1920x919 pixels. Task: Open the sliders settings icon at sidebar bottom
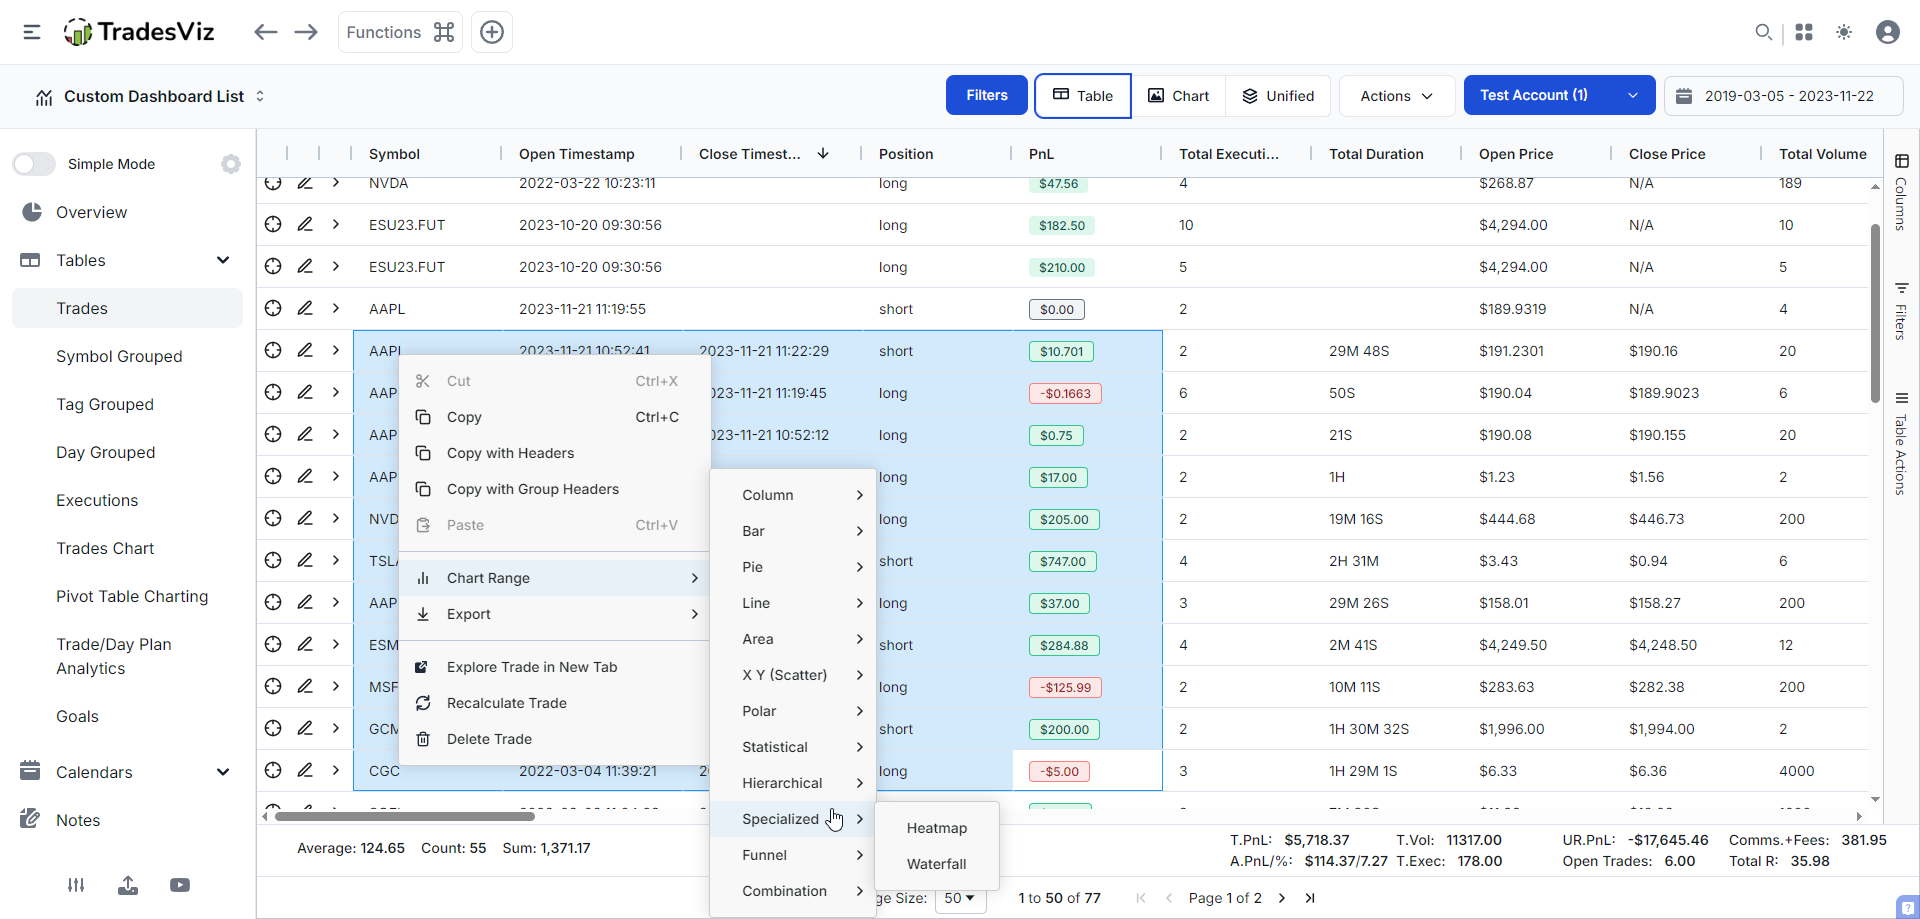tap(76, 885)
